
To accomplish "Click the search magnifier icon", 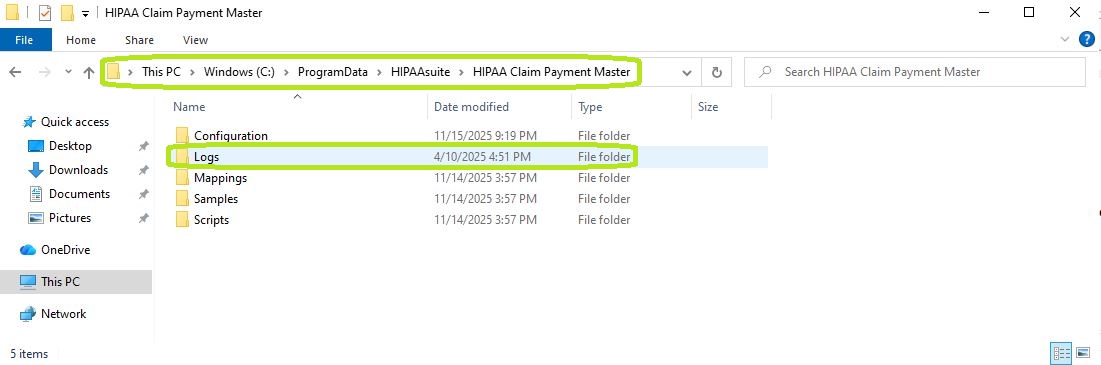I will [765, 72].
